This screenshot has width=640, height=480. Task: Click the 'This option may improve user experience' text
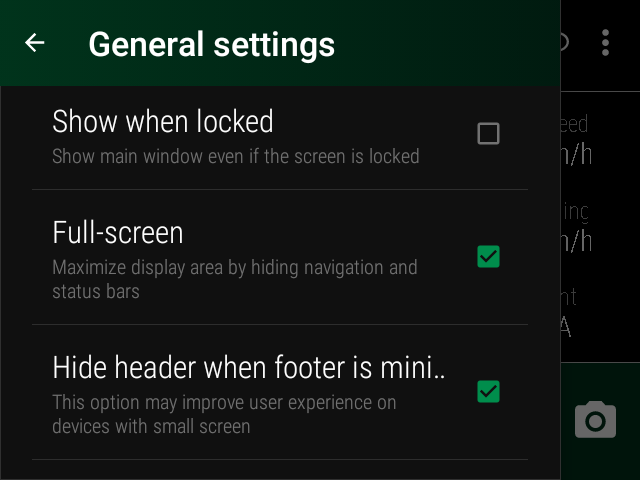coord(224,403)
